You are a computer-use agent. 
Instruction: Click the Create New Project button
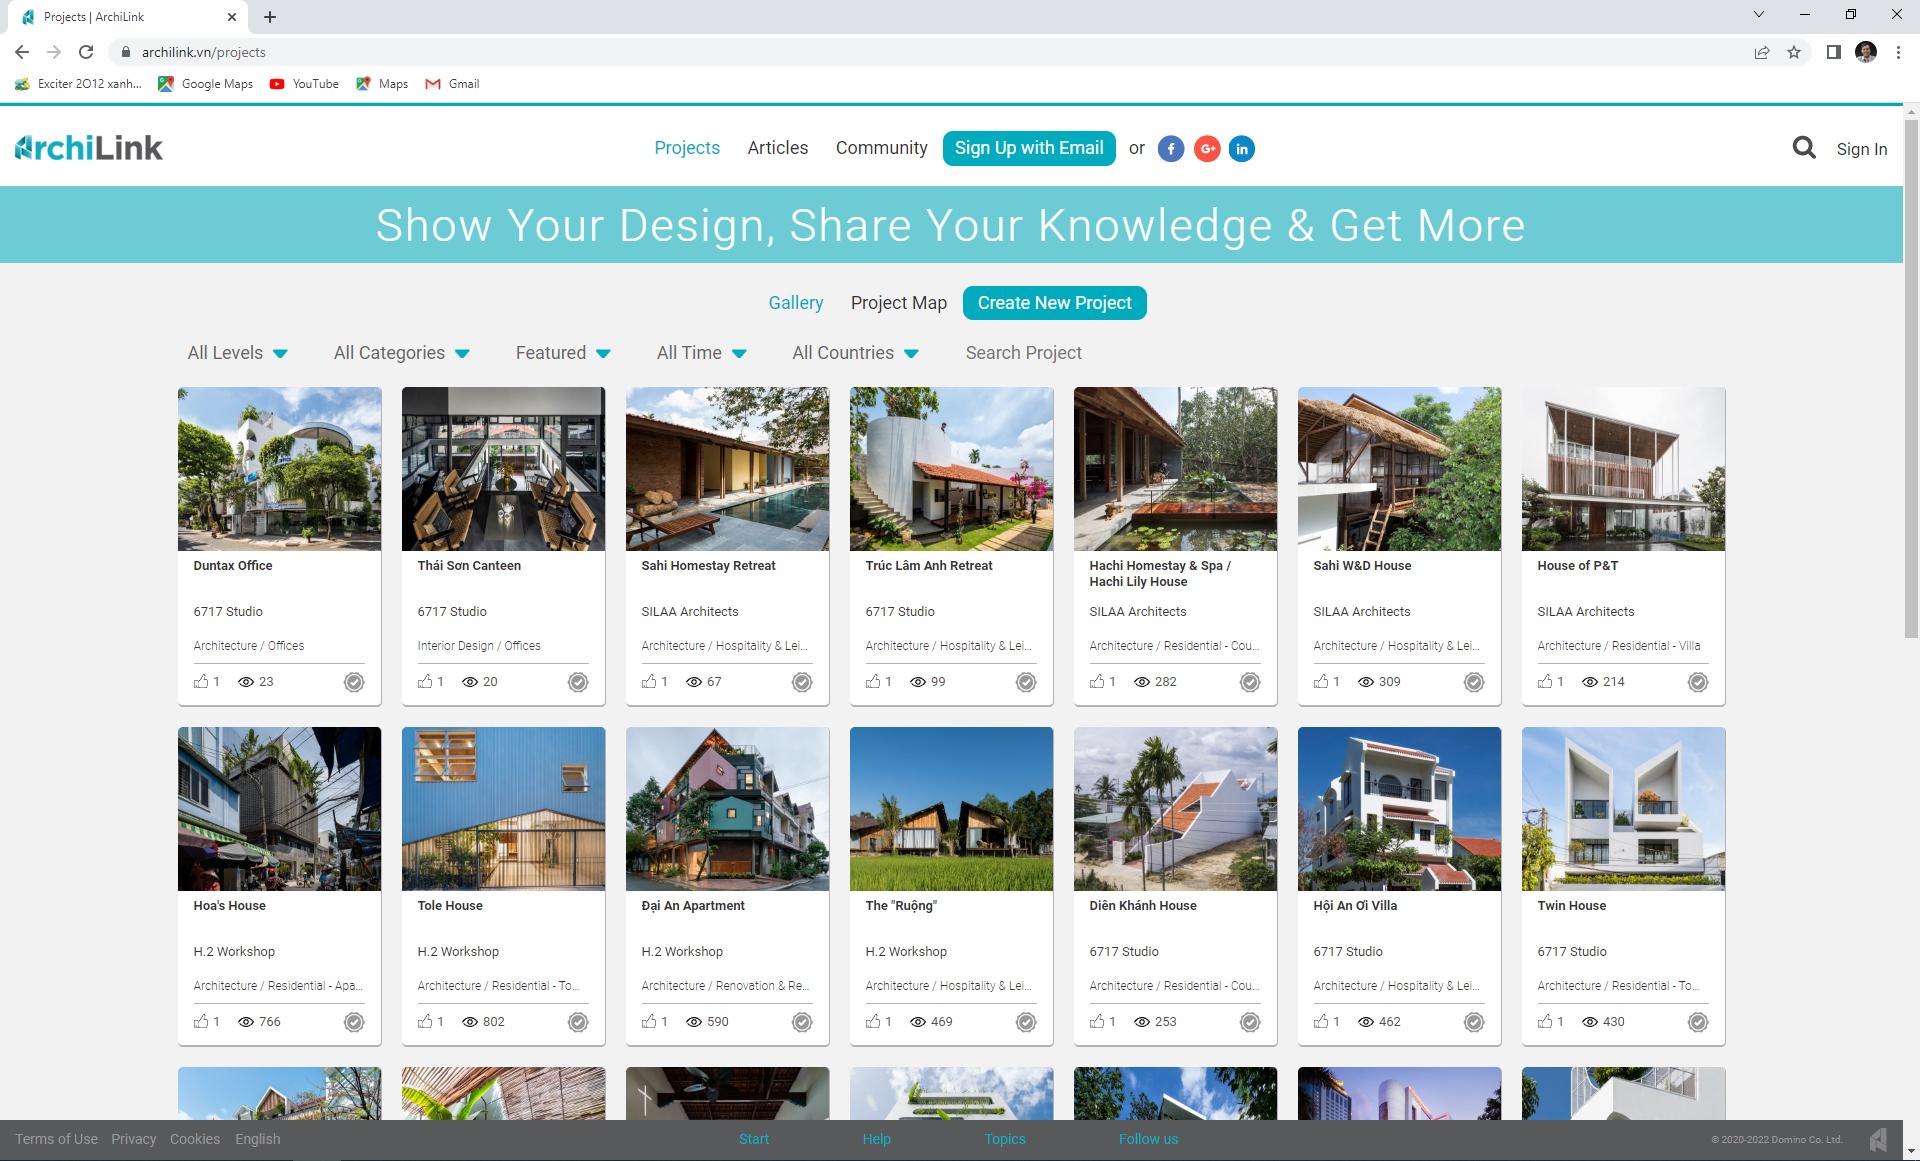click(1055, 303)
